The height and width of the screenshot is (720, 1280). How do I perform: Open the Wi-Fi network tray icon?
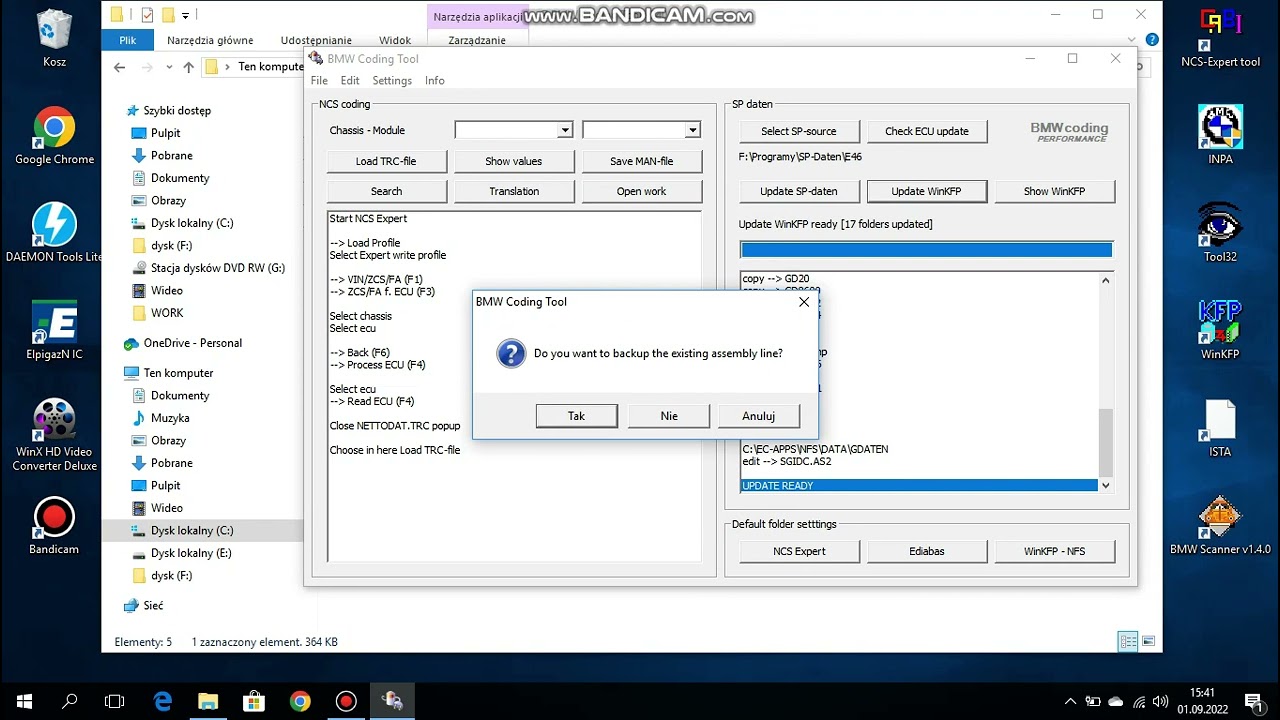[1138, 701]
